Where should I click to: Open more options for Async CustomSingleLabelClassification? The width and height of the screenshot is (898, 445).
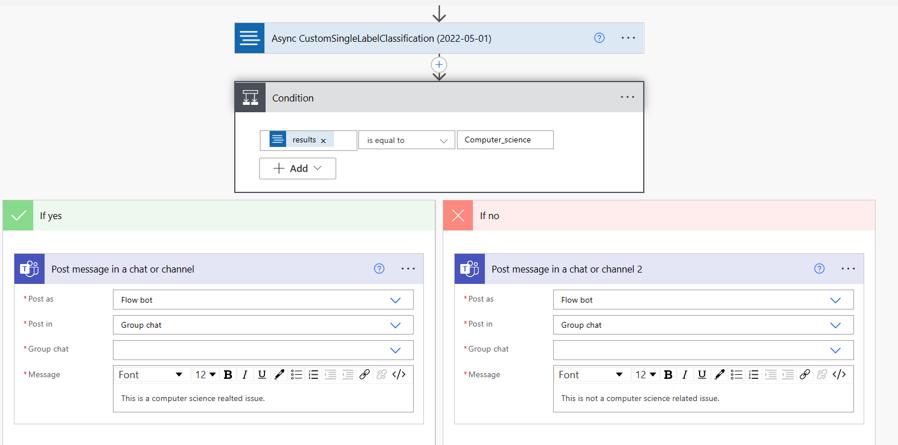[628, 38]
